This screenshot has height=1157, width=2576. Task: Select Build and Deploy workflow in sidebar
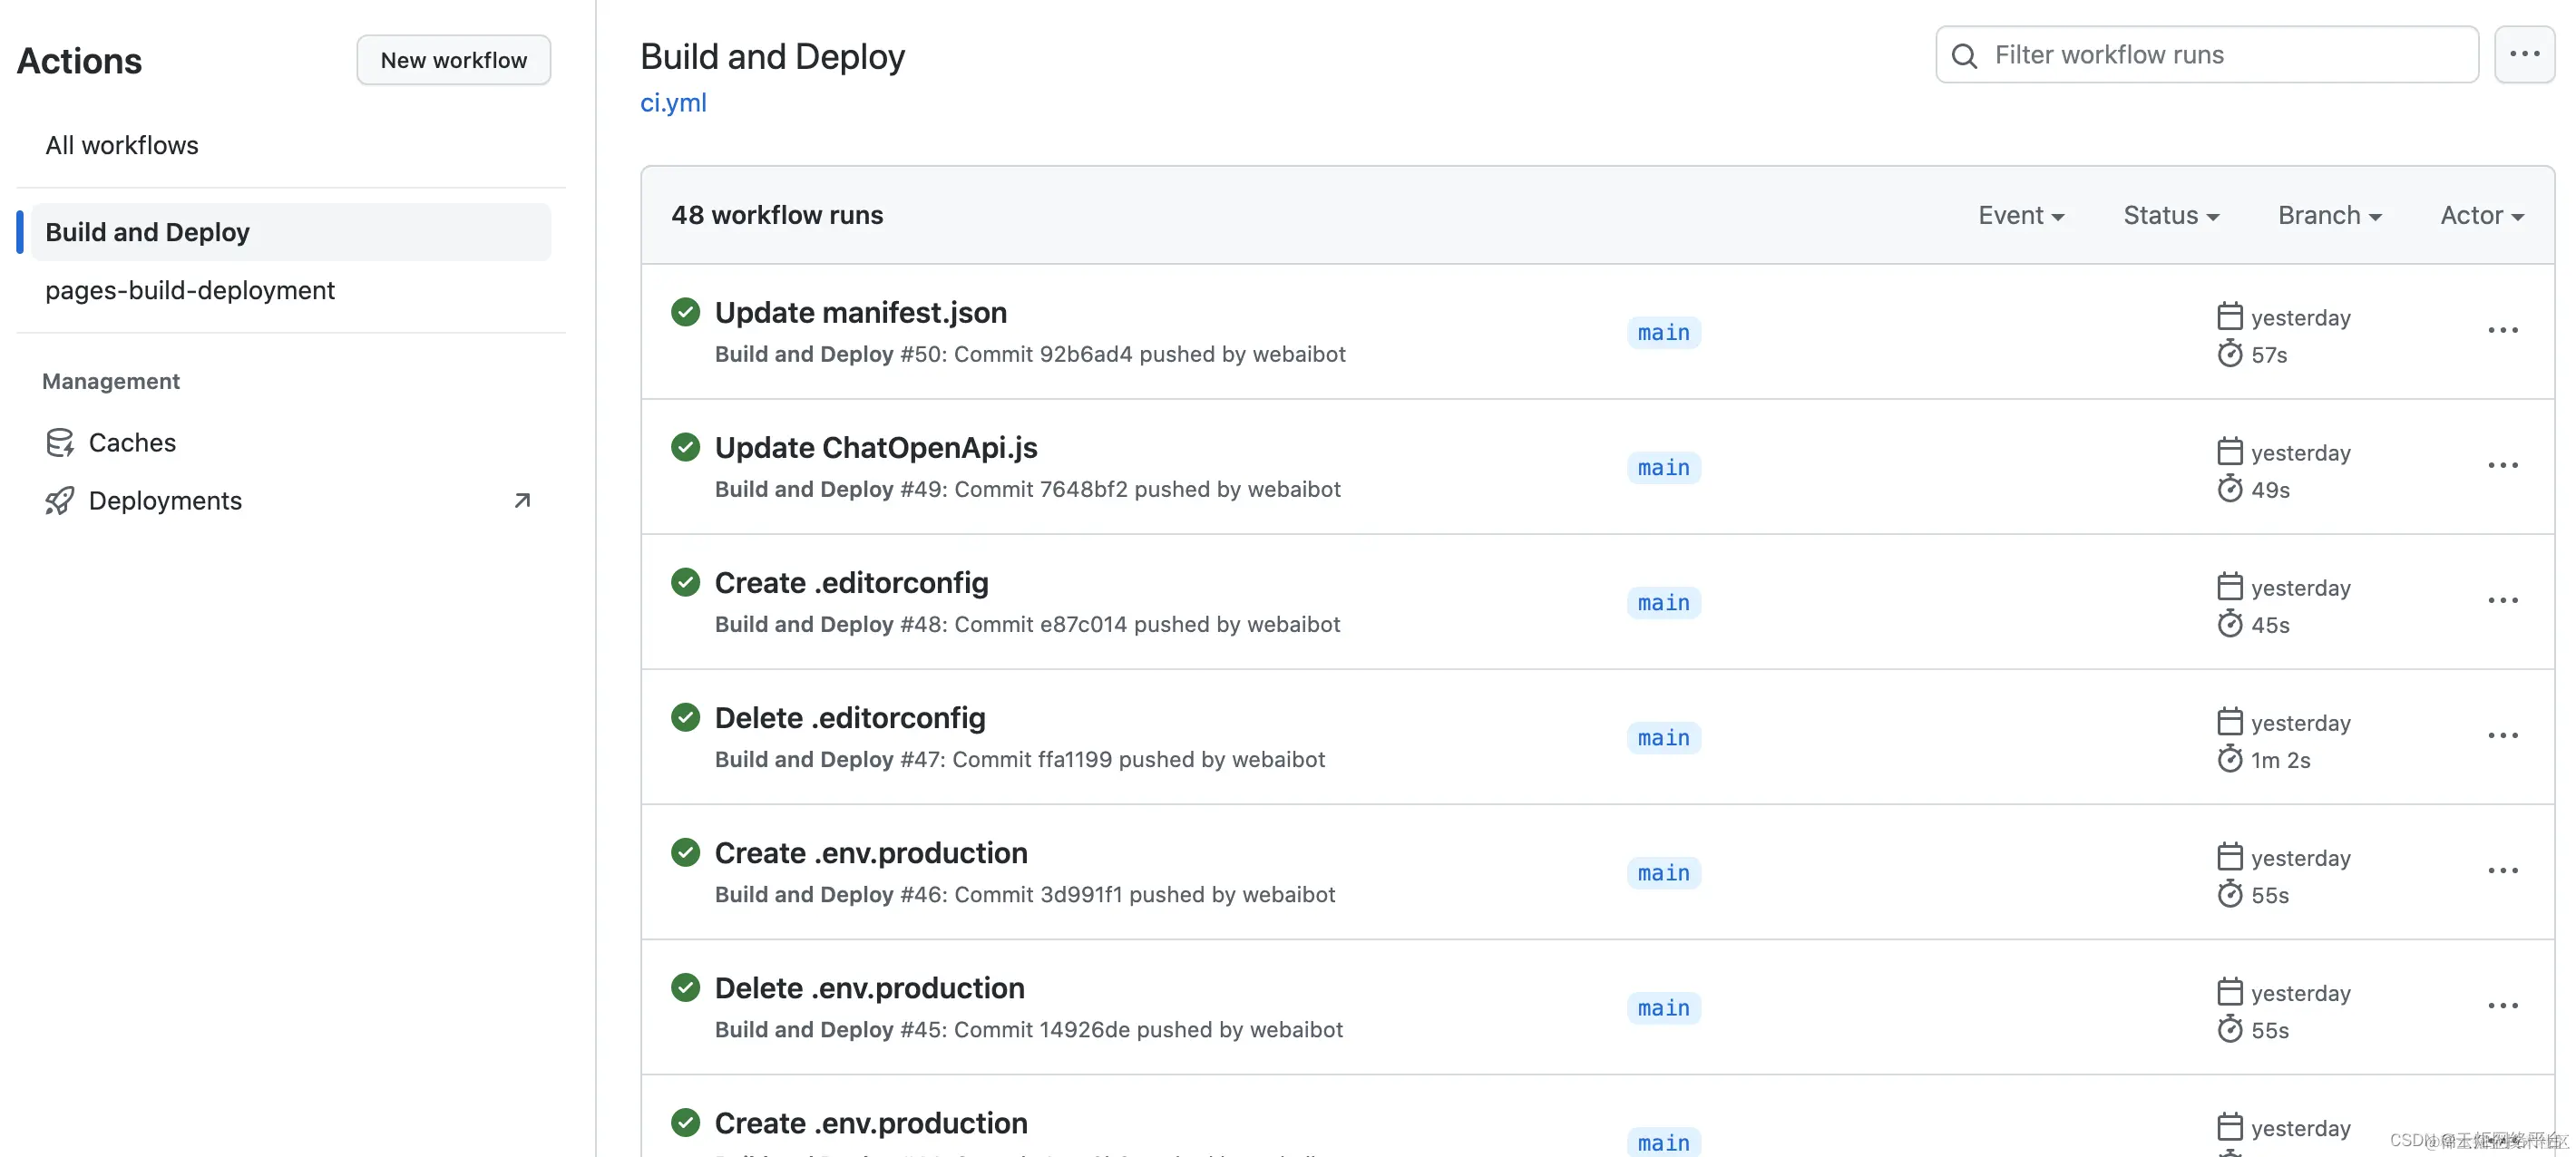[148, 232]
